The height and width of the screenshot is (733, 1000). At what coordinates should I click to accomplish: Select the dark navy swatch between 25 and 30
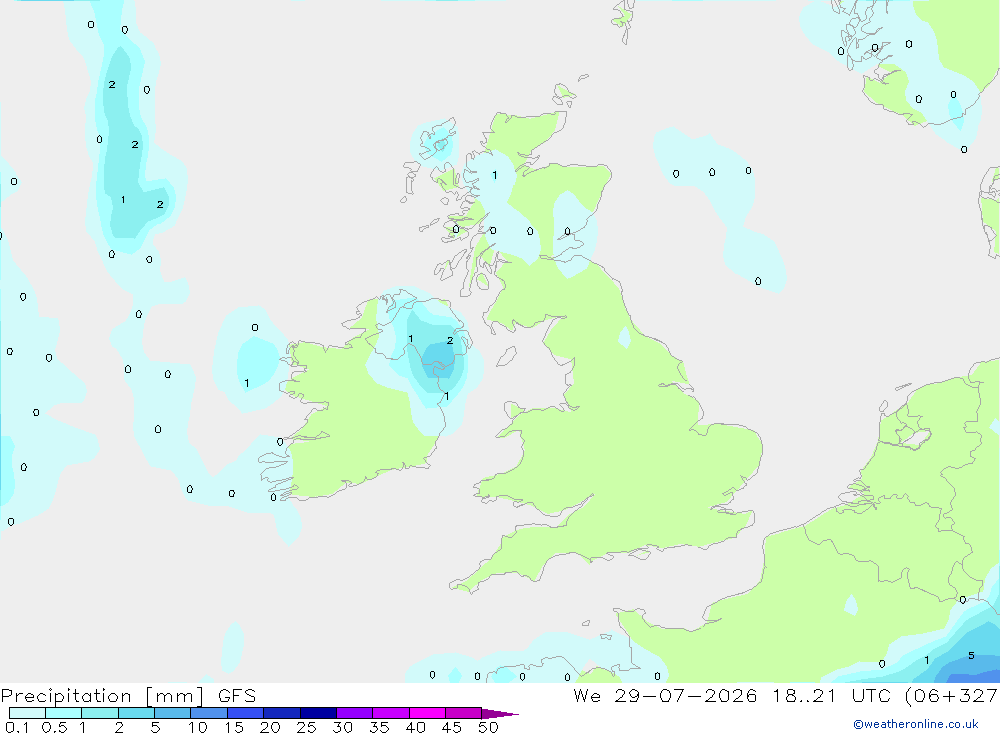[x=318, y=713]
